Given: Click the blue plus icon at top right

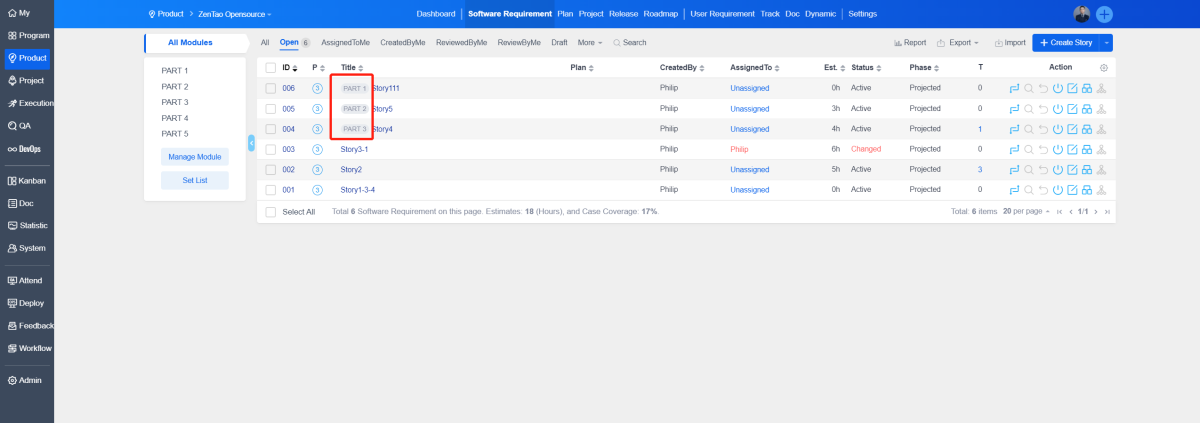Looking at the screenshot, I should (x=1105, y=14).
